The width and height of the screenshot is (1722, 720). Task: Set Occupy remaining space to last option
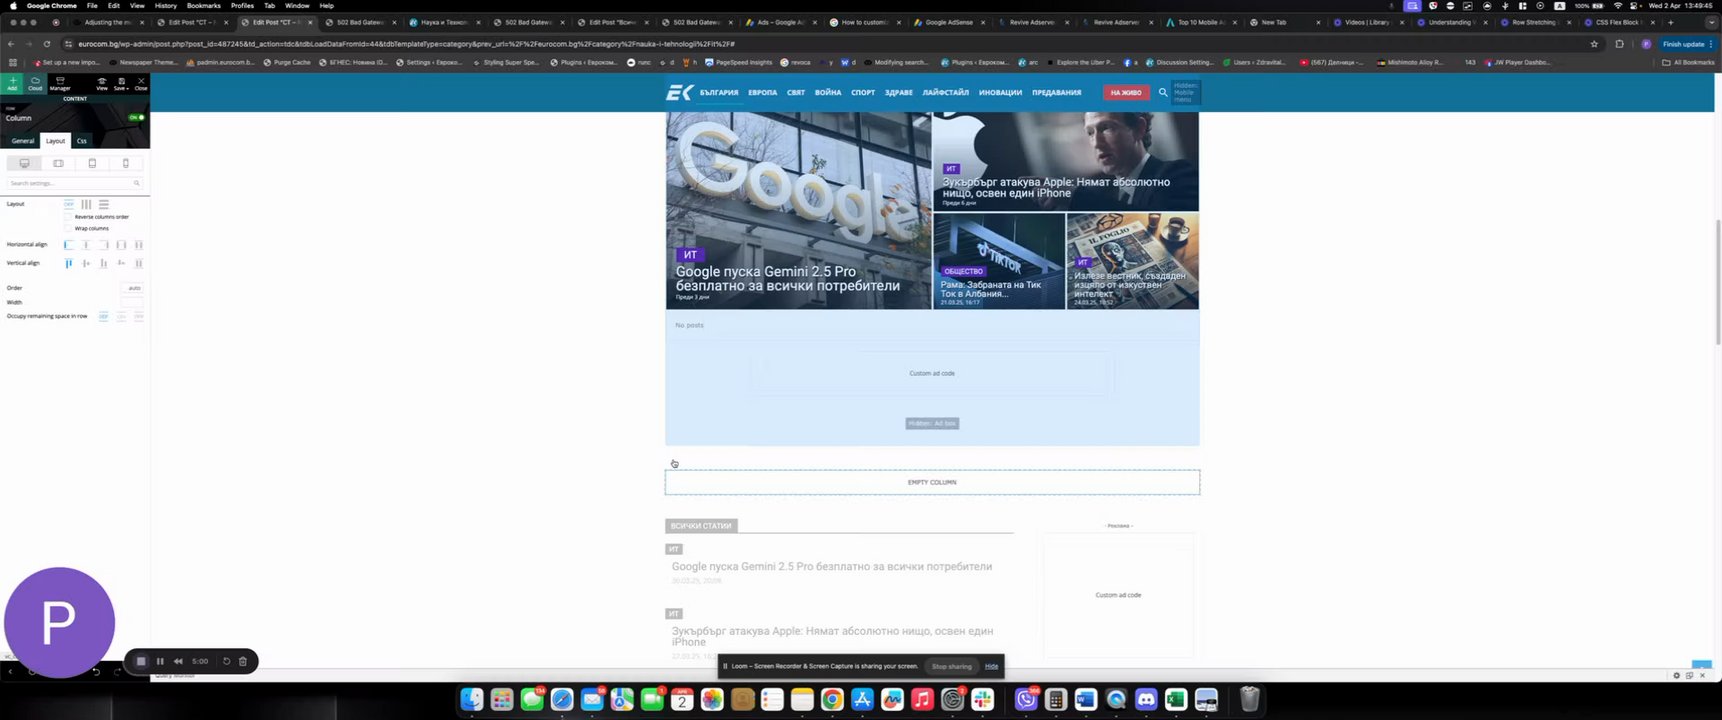point(138,316)
